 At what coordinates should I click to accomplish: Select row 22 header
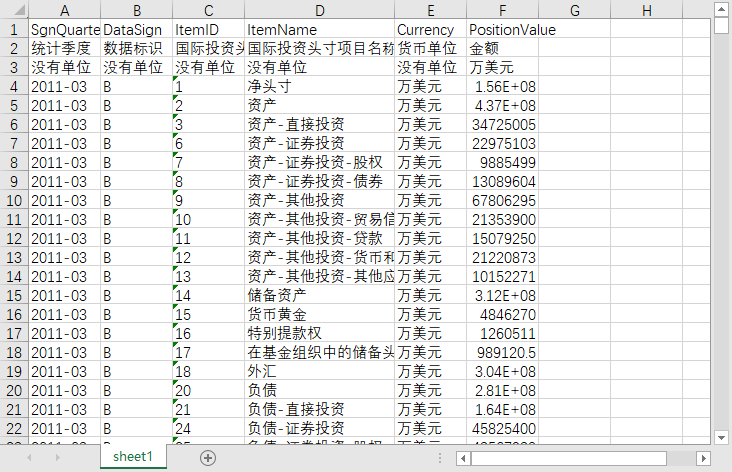coord(14,429)
